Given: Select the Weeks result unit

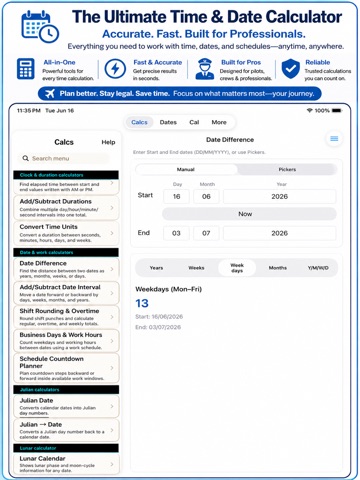Looking at the screenshot, I should click(196, 268).
